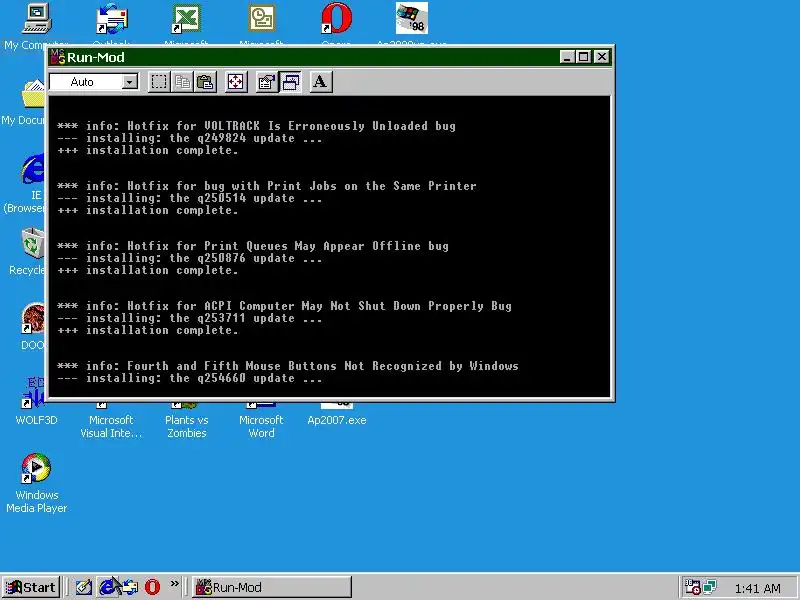This screenshot has width=800, height=600.
Task: Click the 'installing: the q250876 update' line
Action: click(x=190, y=258)
